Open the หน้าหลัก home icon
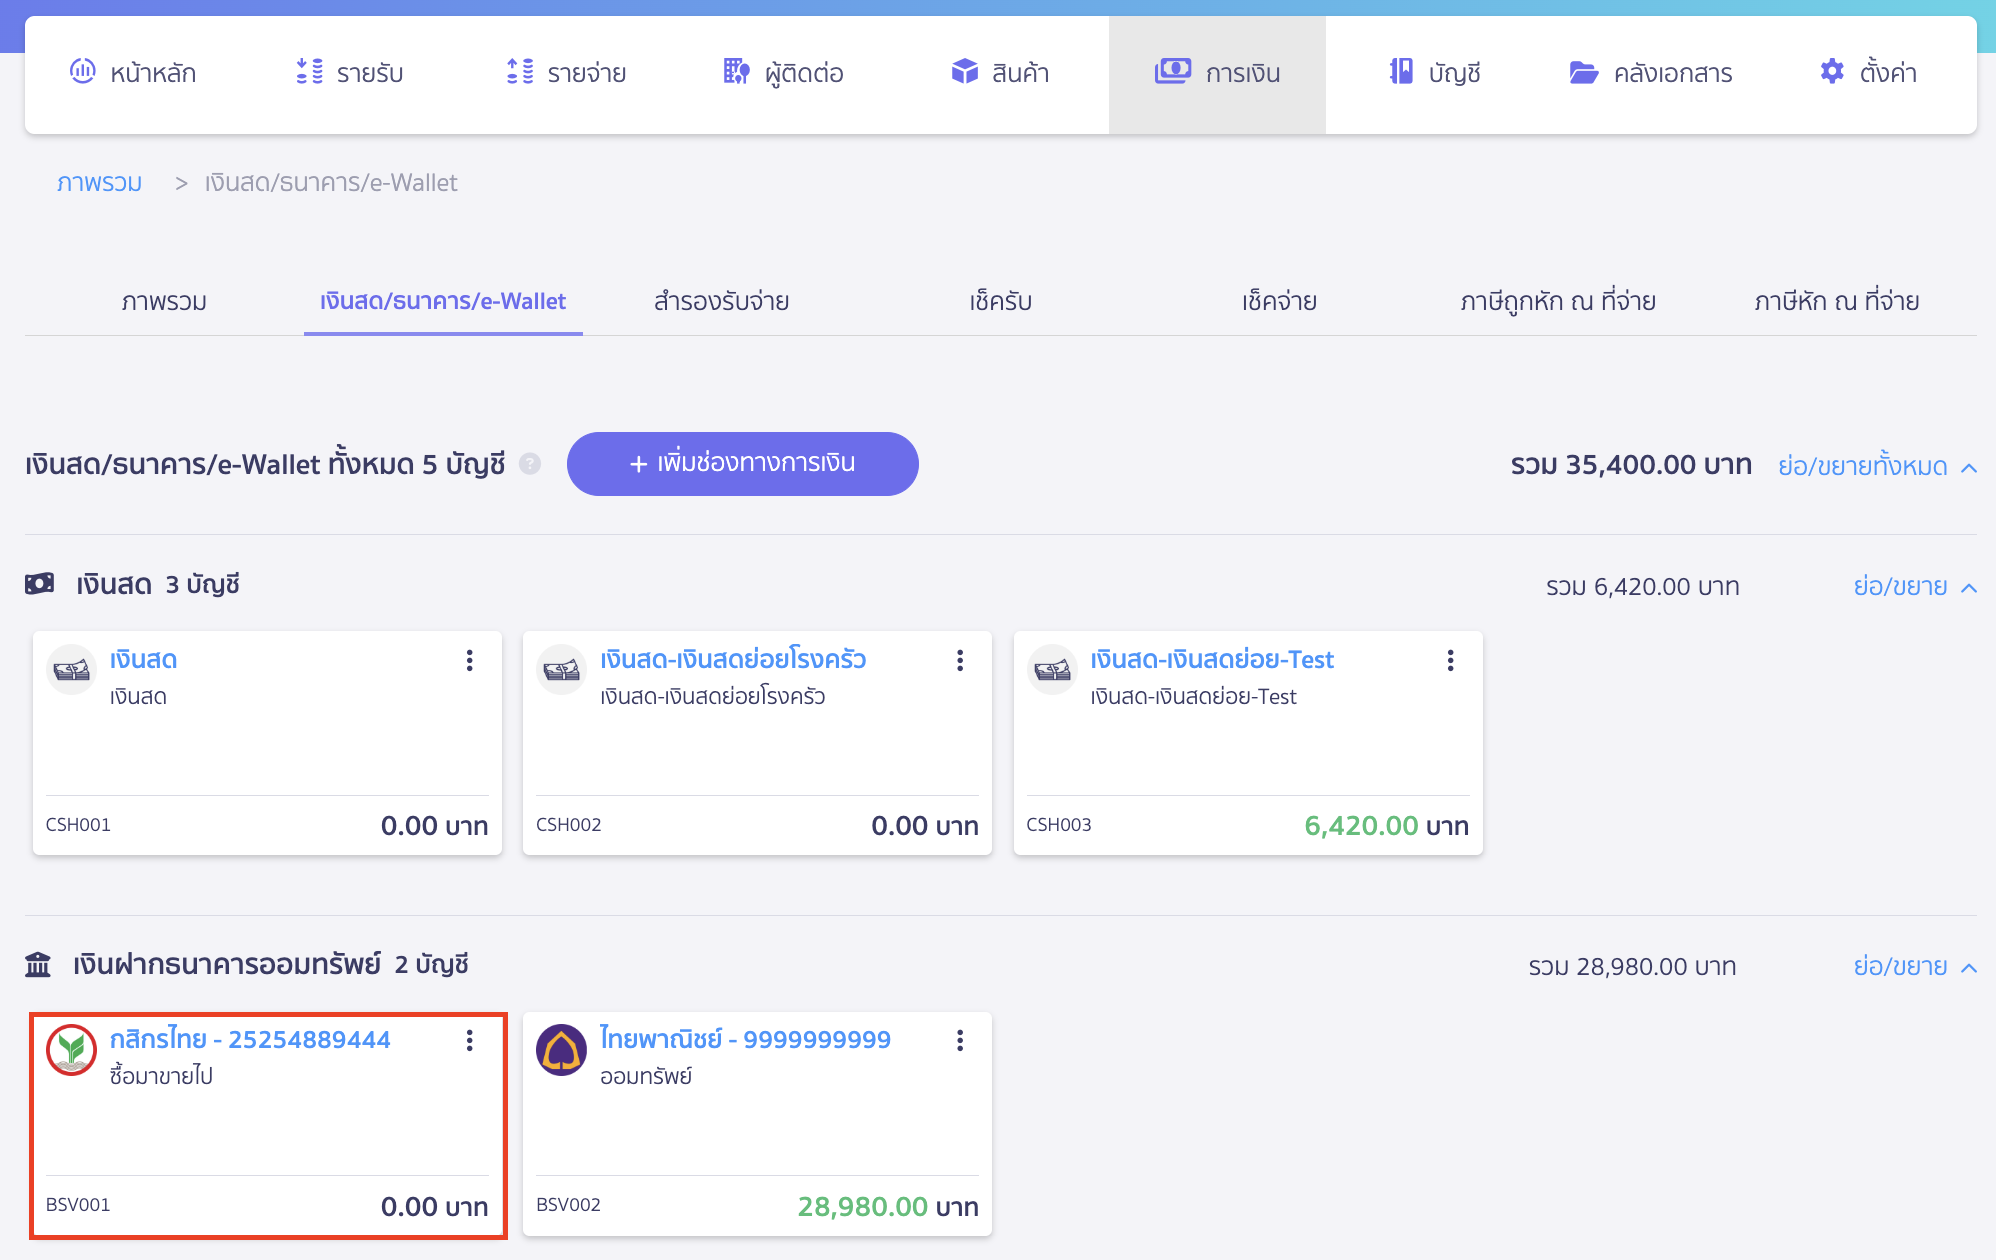1996x1260 pixels. (82, 72)
